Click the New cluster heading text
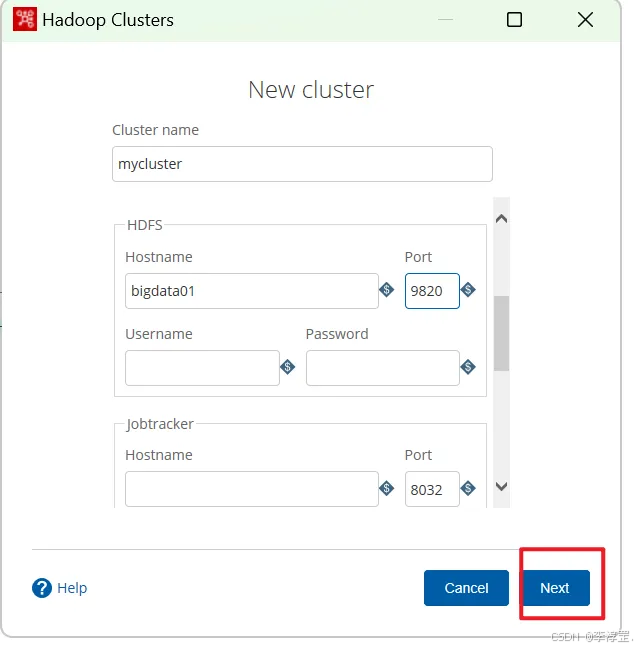639x648 pixels. 311,90
